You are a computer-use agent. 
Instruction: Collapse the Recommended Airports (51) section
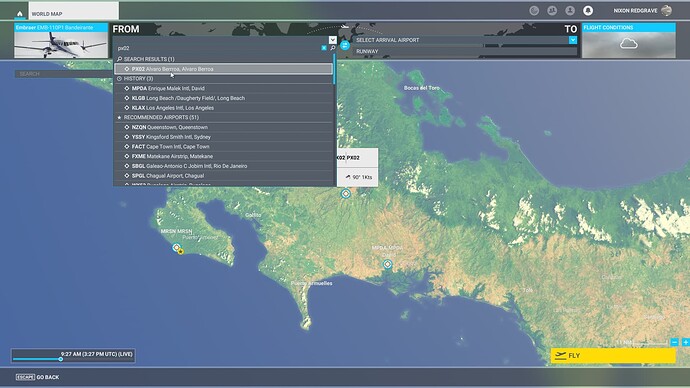[x=223, y=117]
